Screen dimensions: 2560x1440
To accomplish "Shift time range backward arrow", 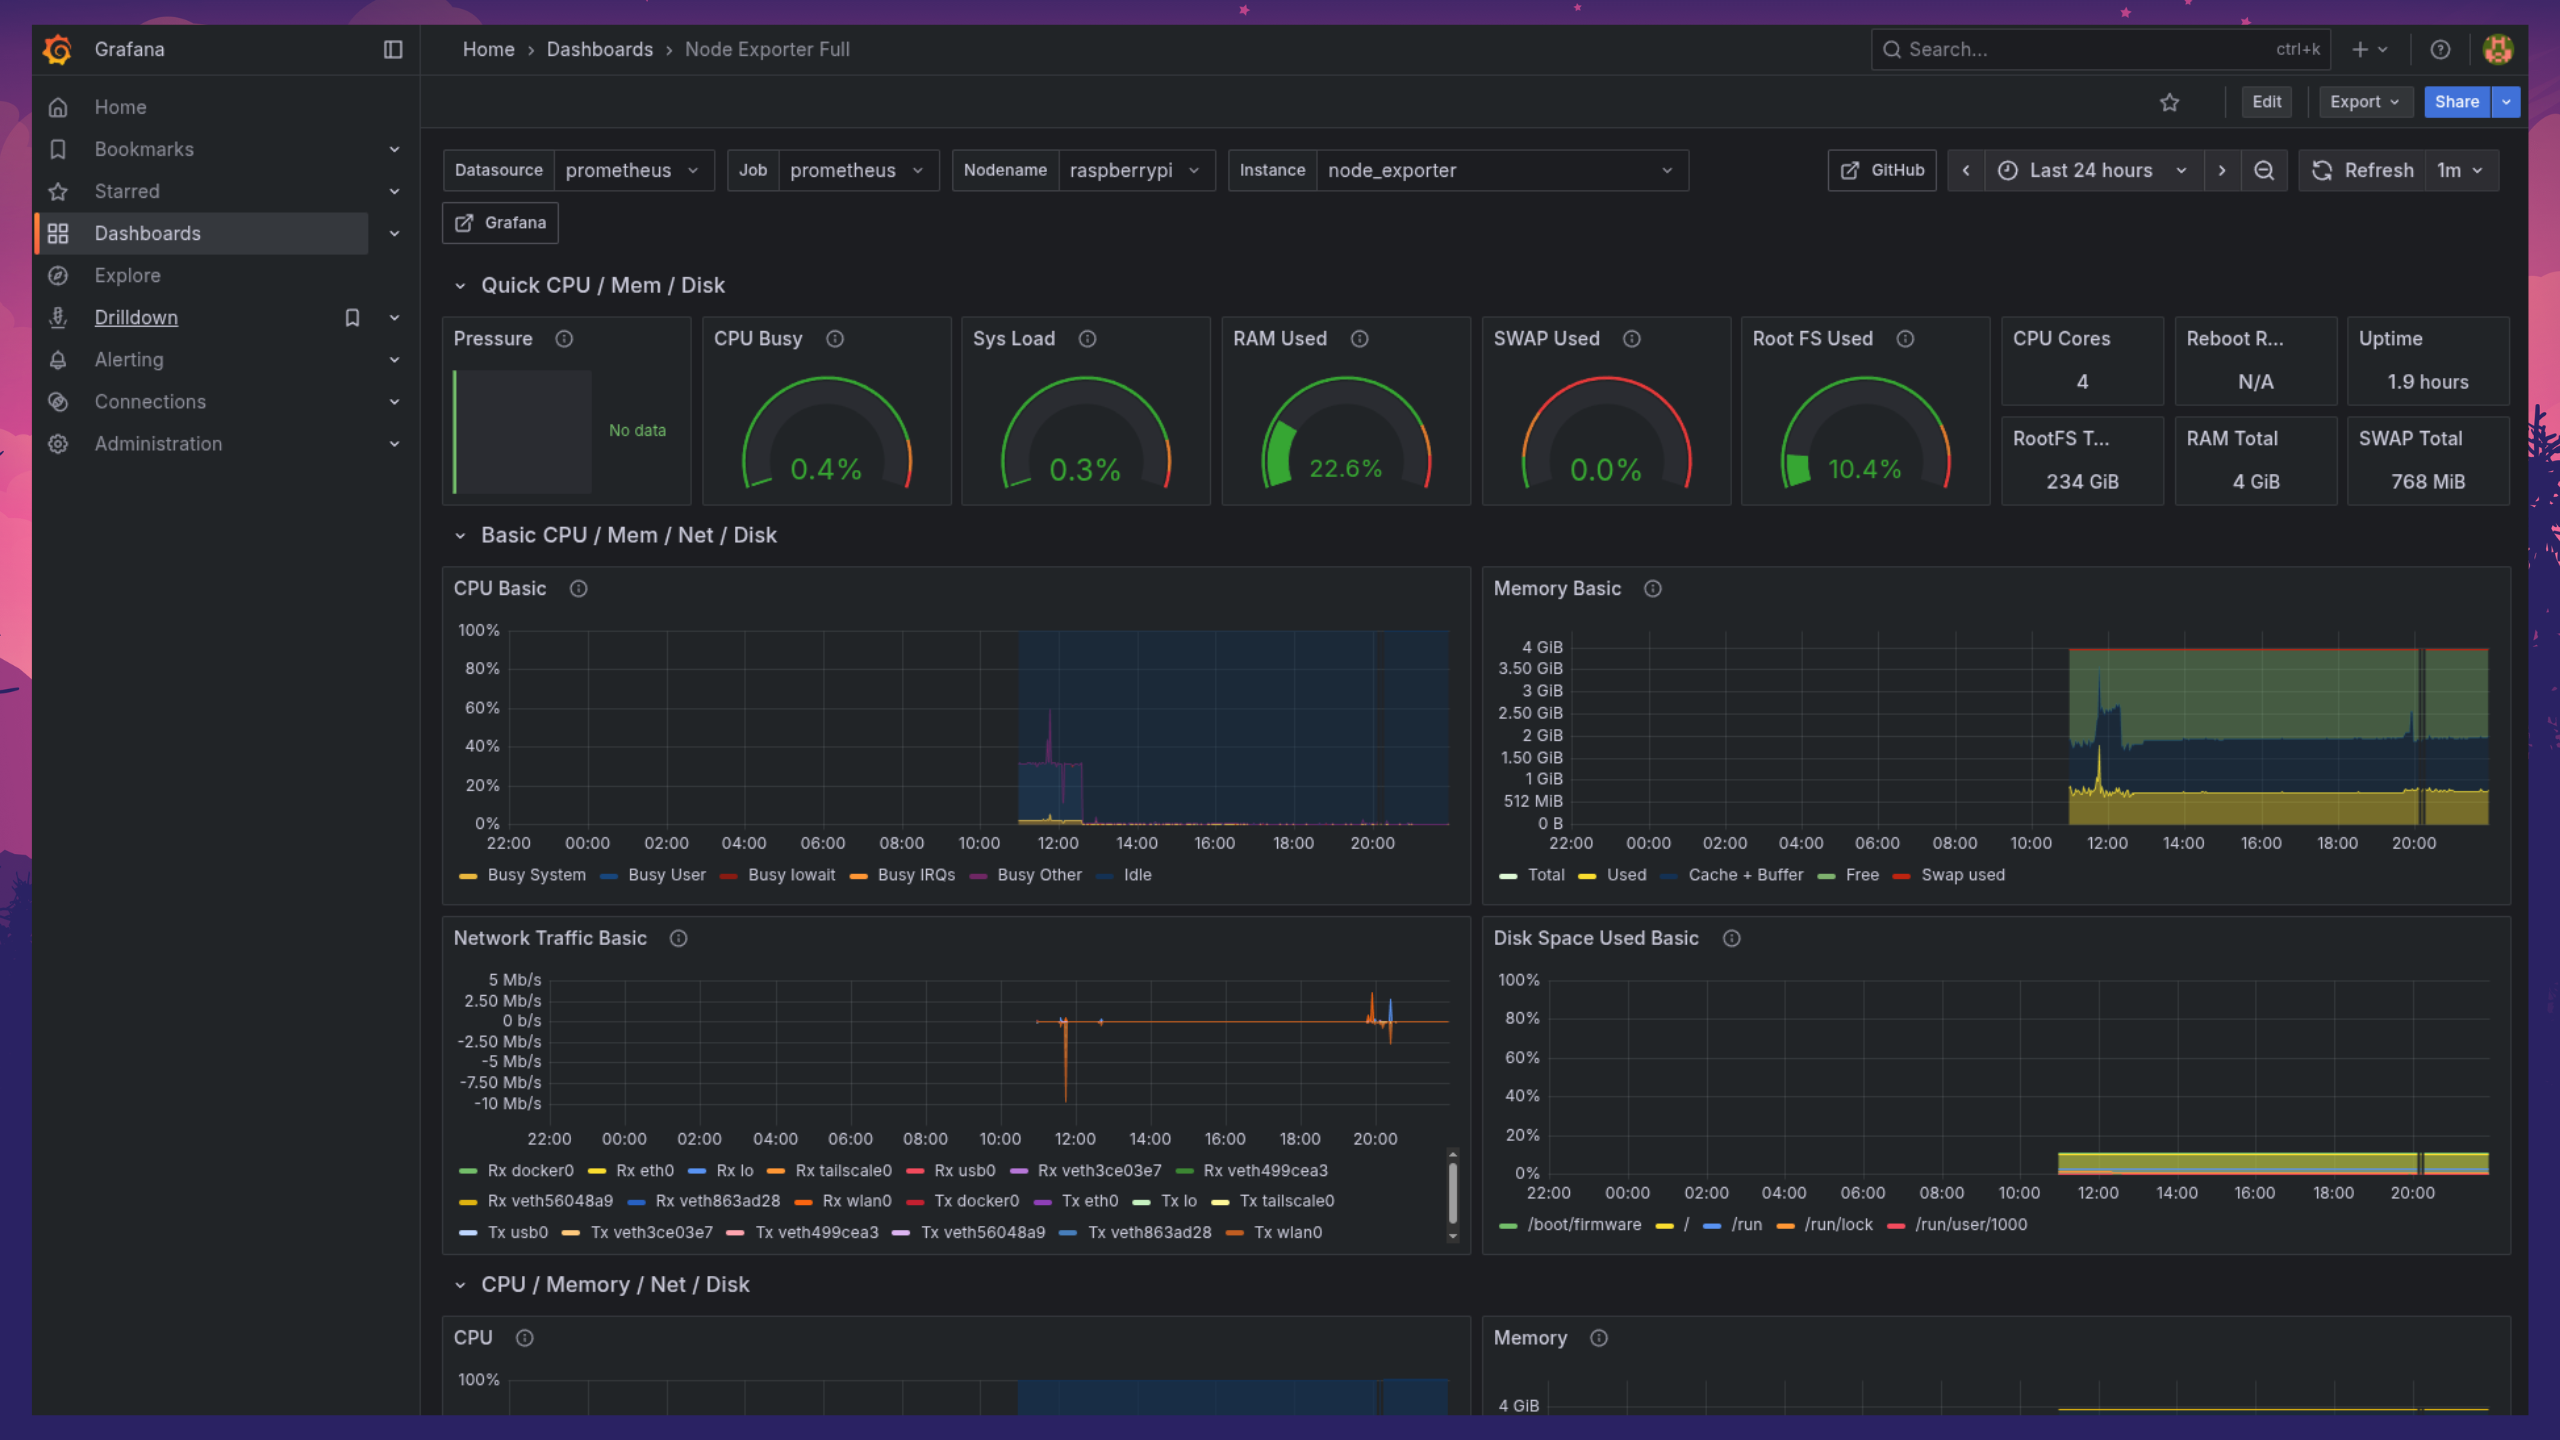I will [x=1966, y=170].
